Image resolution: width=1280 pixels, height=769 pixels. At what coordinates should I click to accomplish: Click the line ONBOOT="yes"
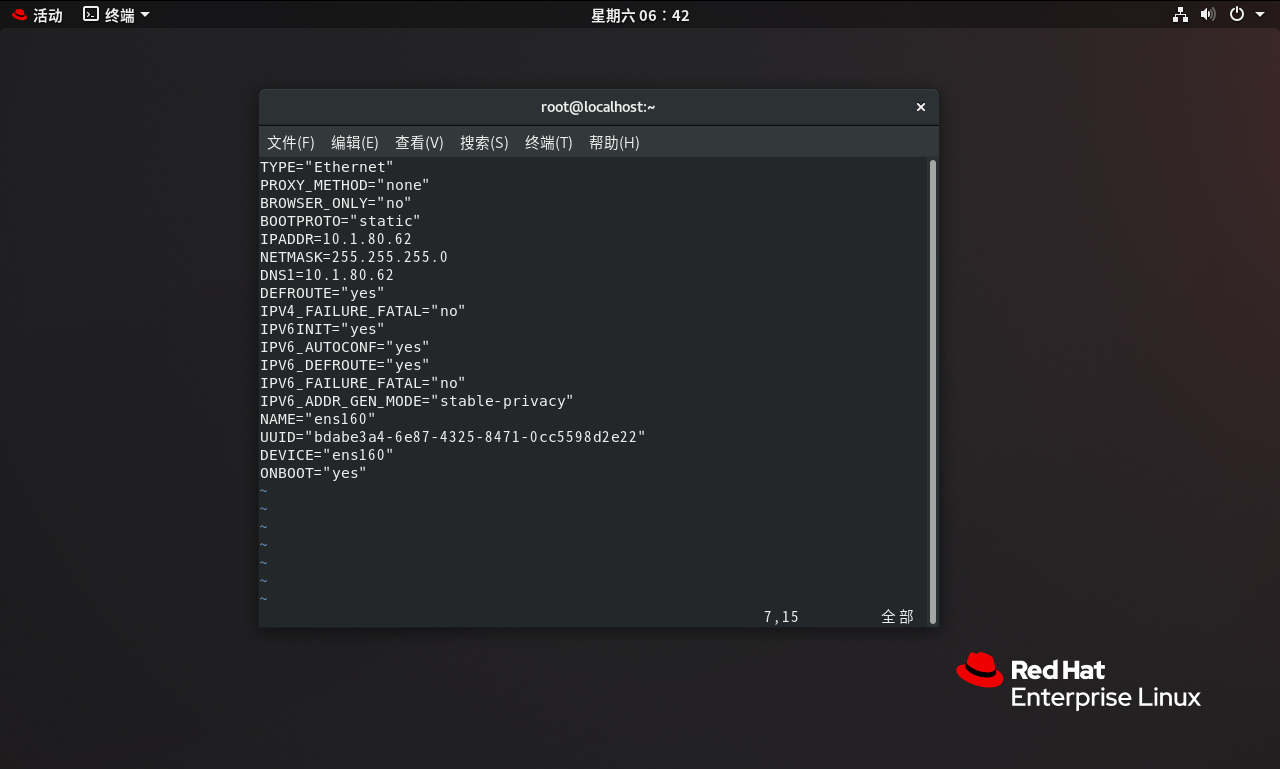pyautogui.click(x=313, y=473)
